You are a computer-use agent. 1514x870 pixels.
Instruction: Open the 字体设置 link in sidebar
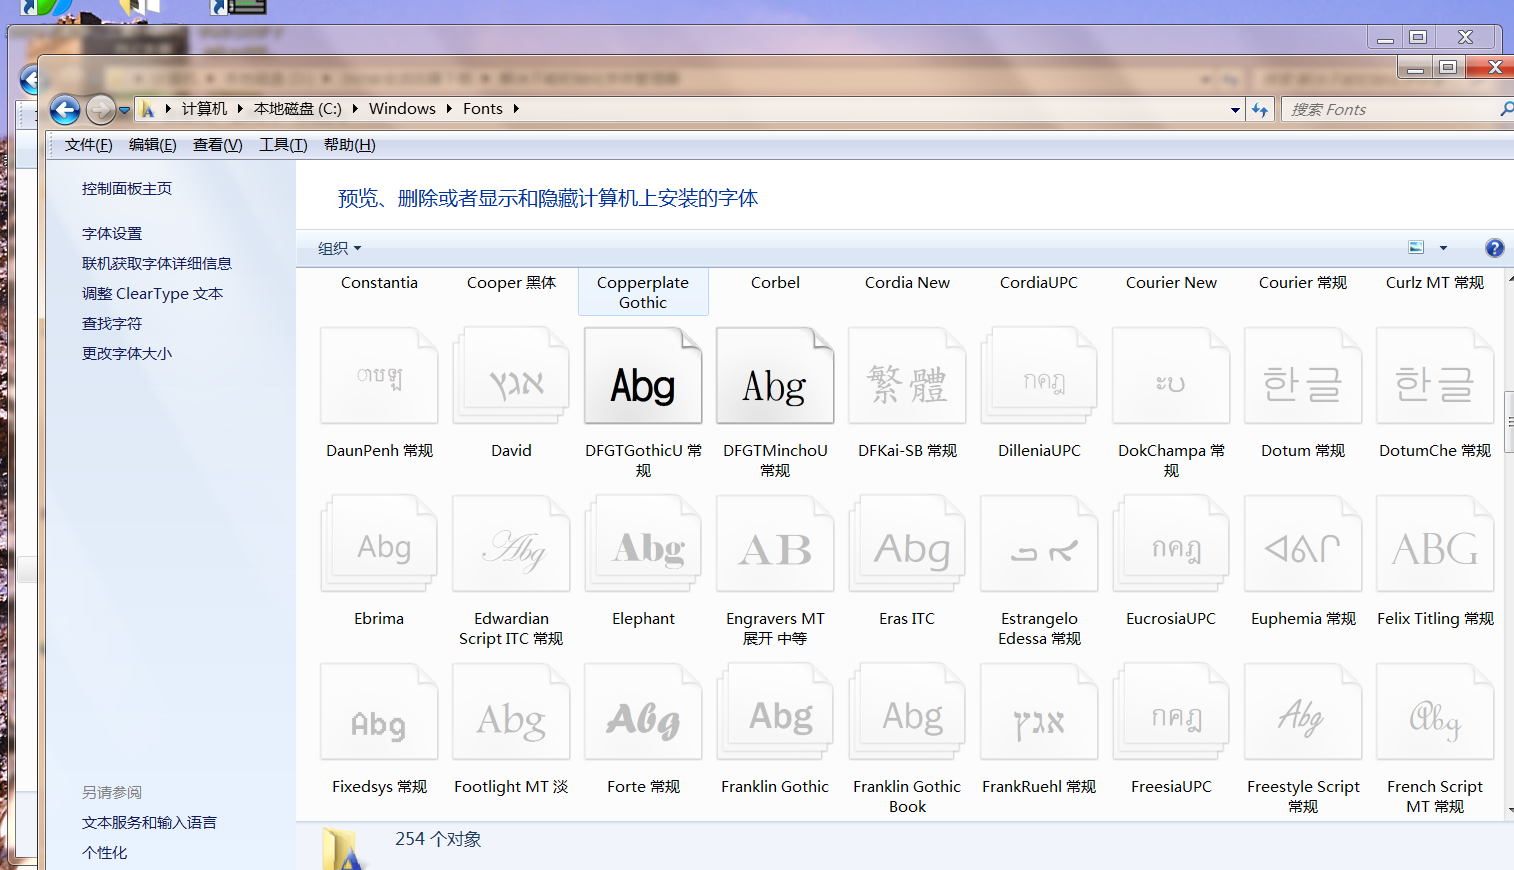[x=112, y=233]
